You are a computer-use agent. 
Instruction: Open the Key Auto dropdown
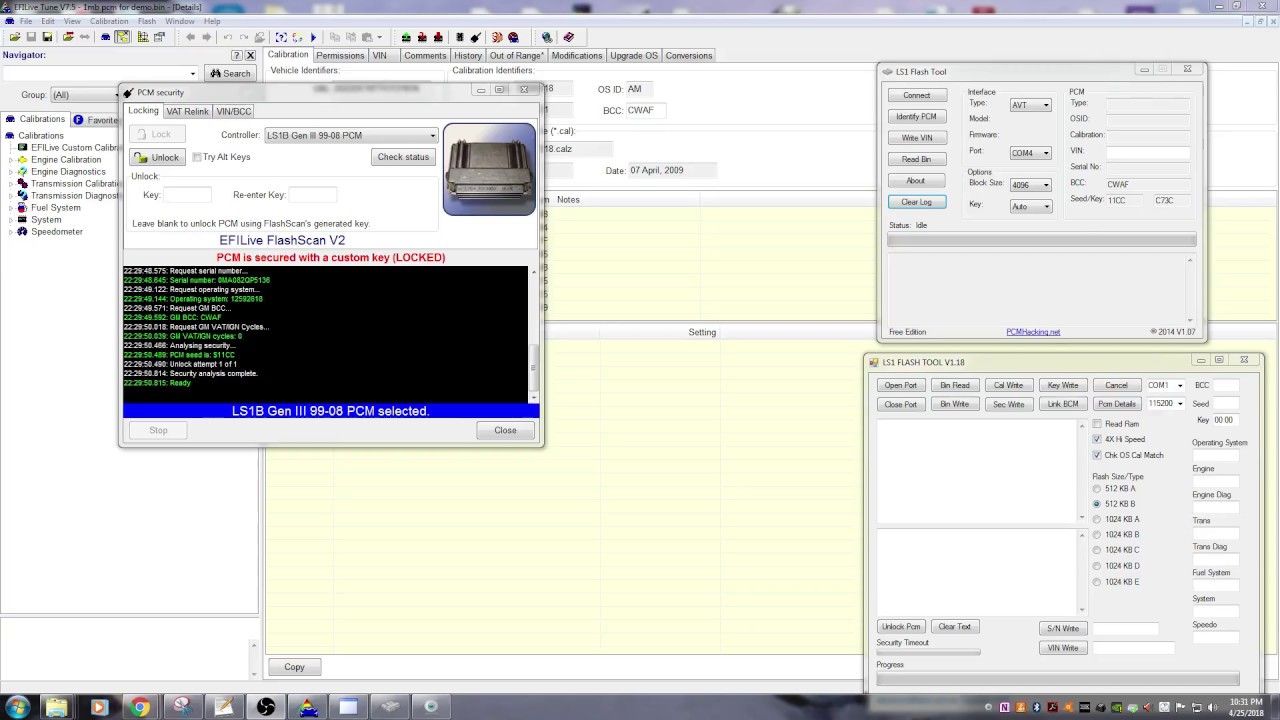point(1030,206)
